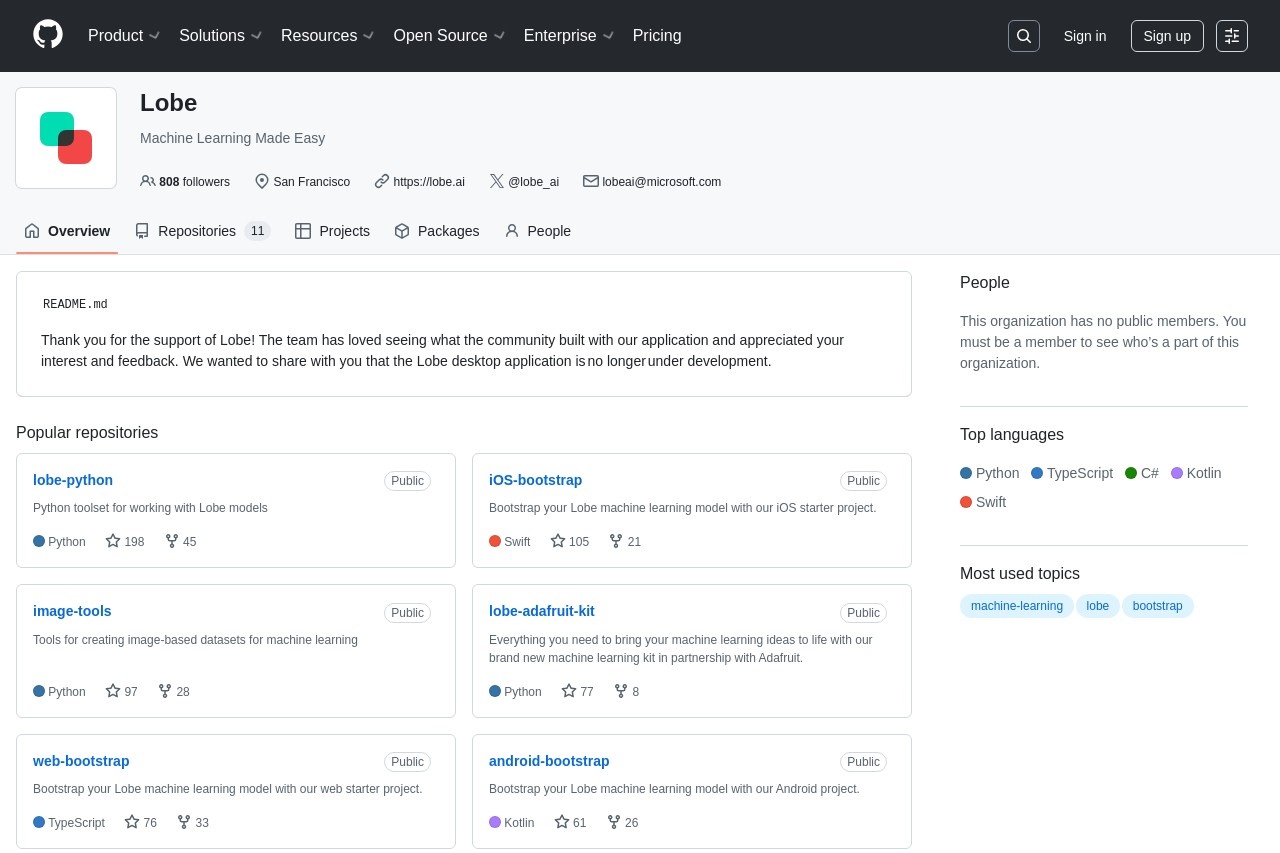Open the search magnifier icon button
1280x853 pixels.
point(1023,36)
